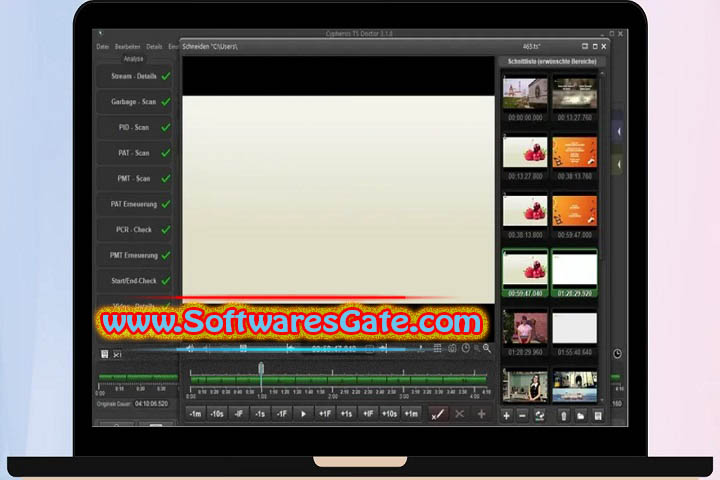Select the PCR - Check step
Screen dimensions: 720x480
pyautogui.click(x=135, y=230)
